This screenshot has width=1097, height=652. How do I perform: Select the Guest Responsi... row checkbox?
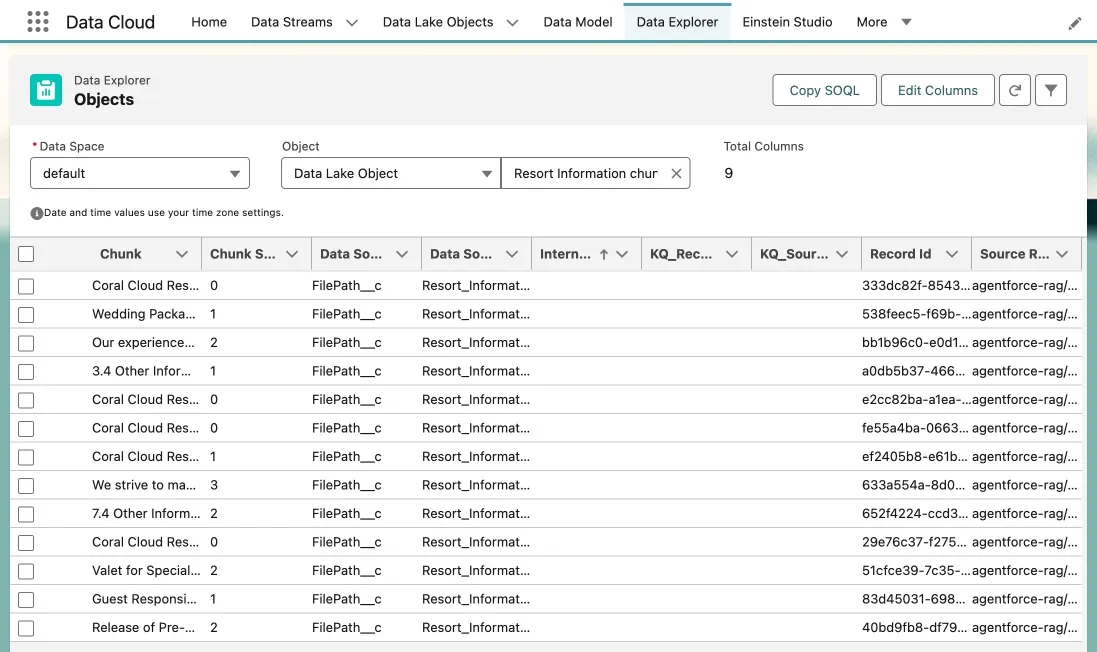coord(26,599)
